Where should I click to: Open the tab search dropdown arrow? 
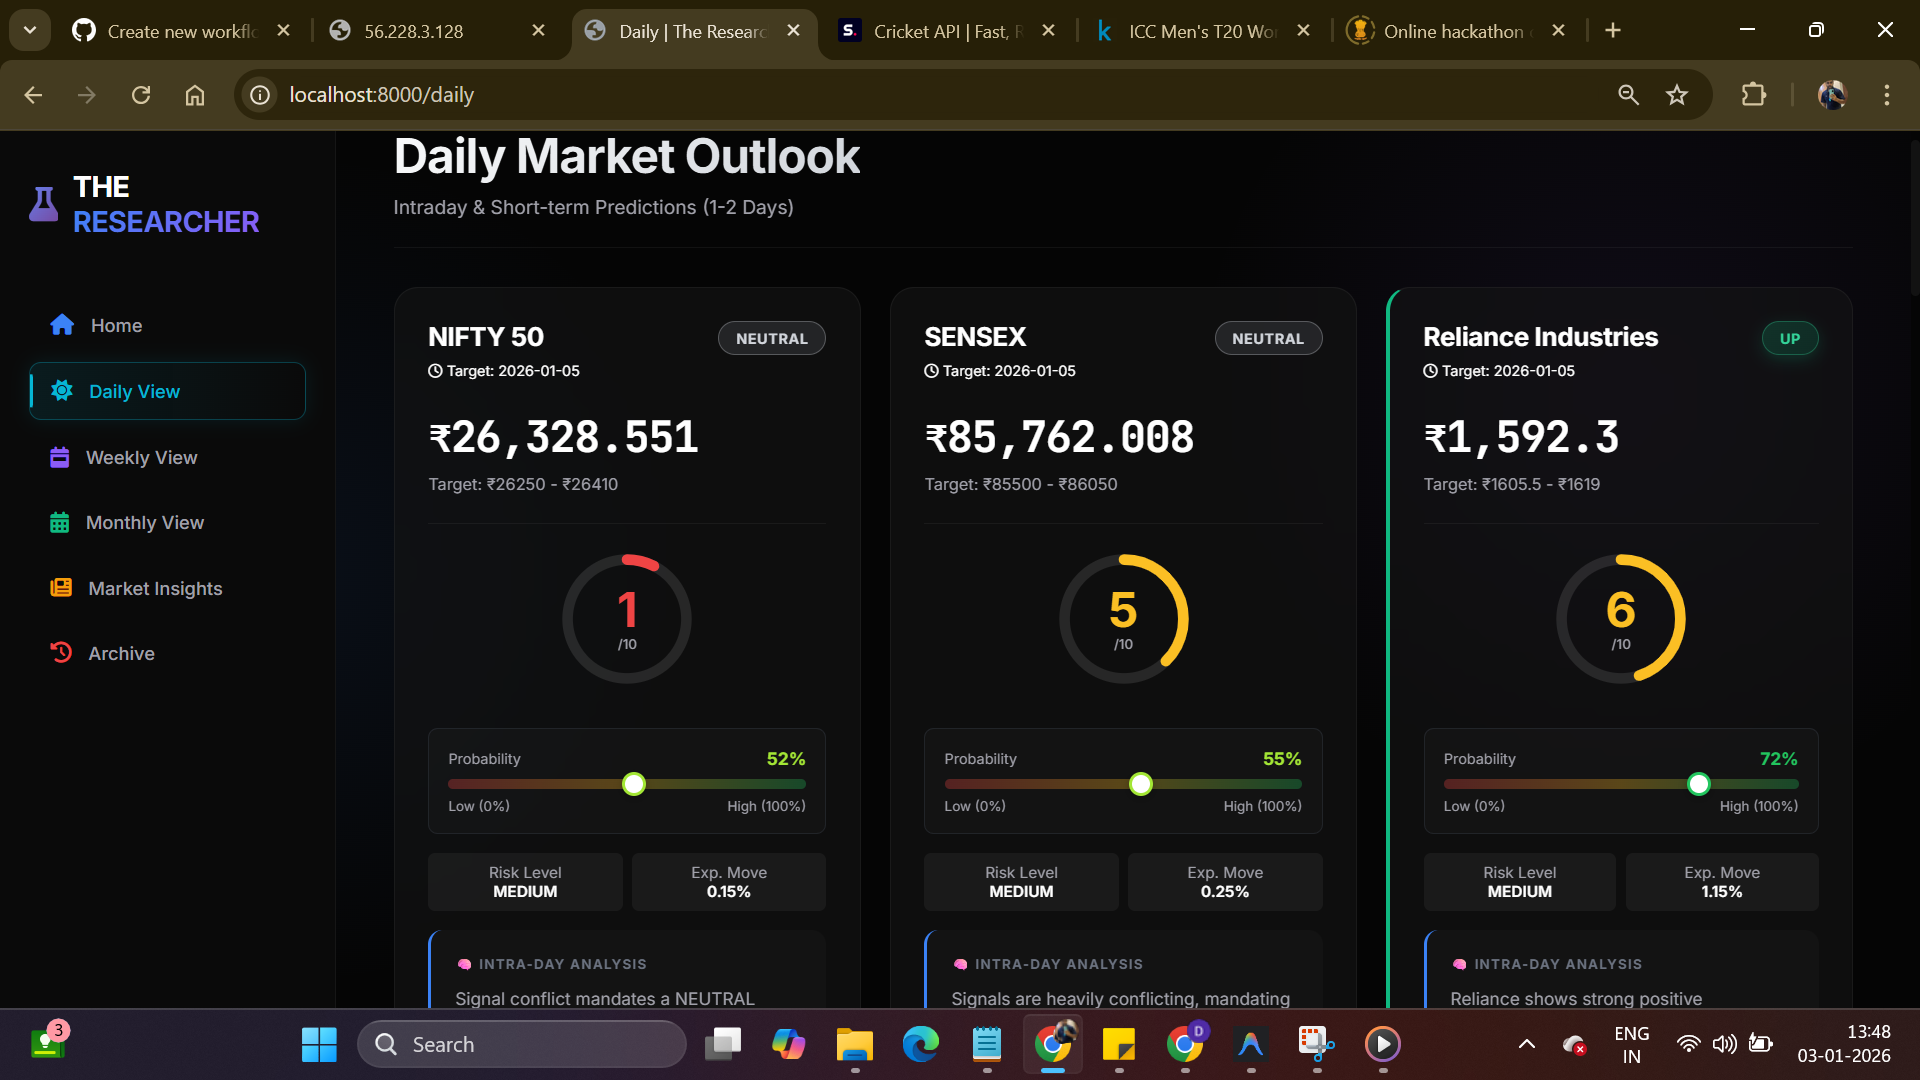coord(29,30)
